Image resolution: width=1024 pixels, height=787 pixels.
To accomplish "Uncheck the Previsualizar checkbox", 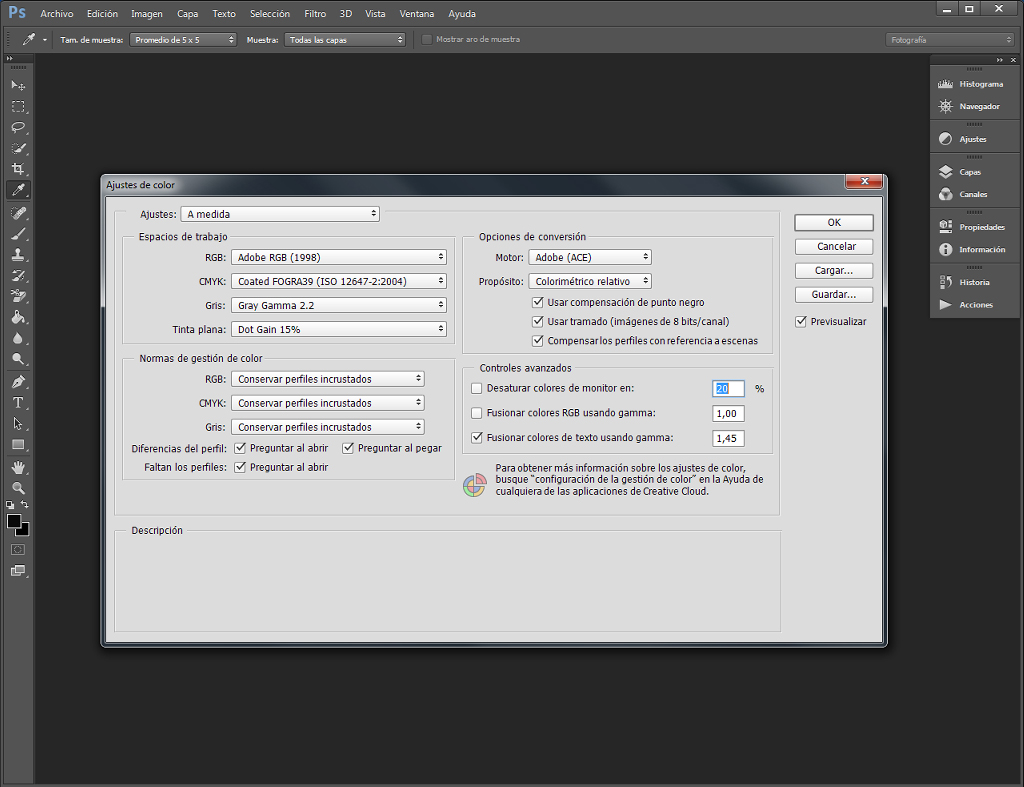I will click(x=801, y=322).
